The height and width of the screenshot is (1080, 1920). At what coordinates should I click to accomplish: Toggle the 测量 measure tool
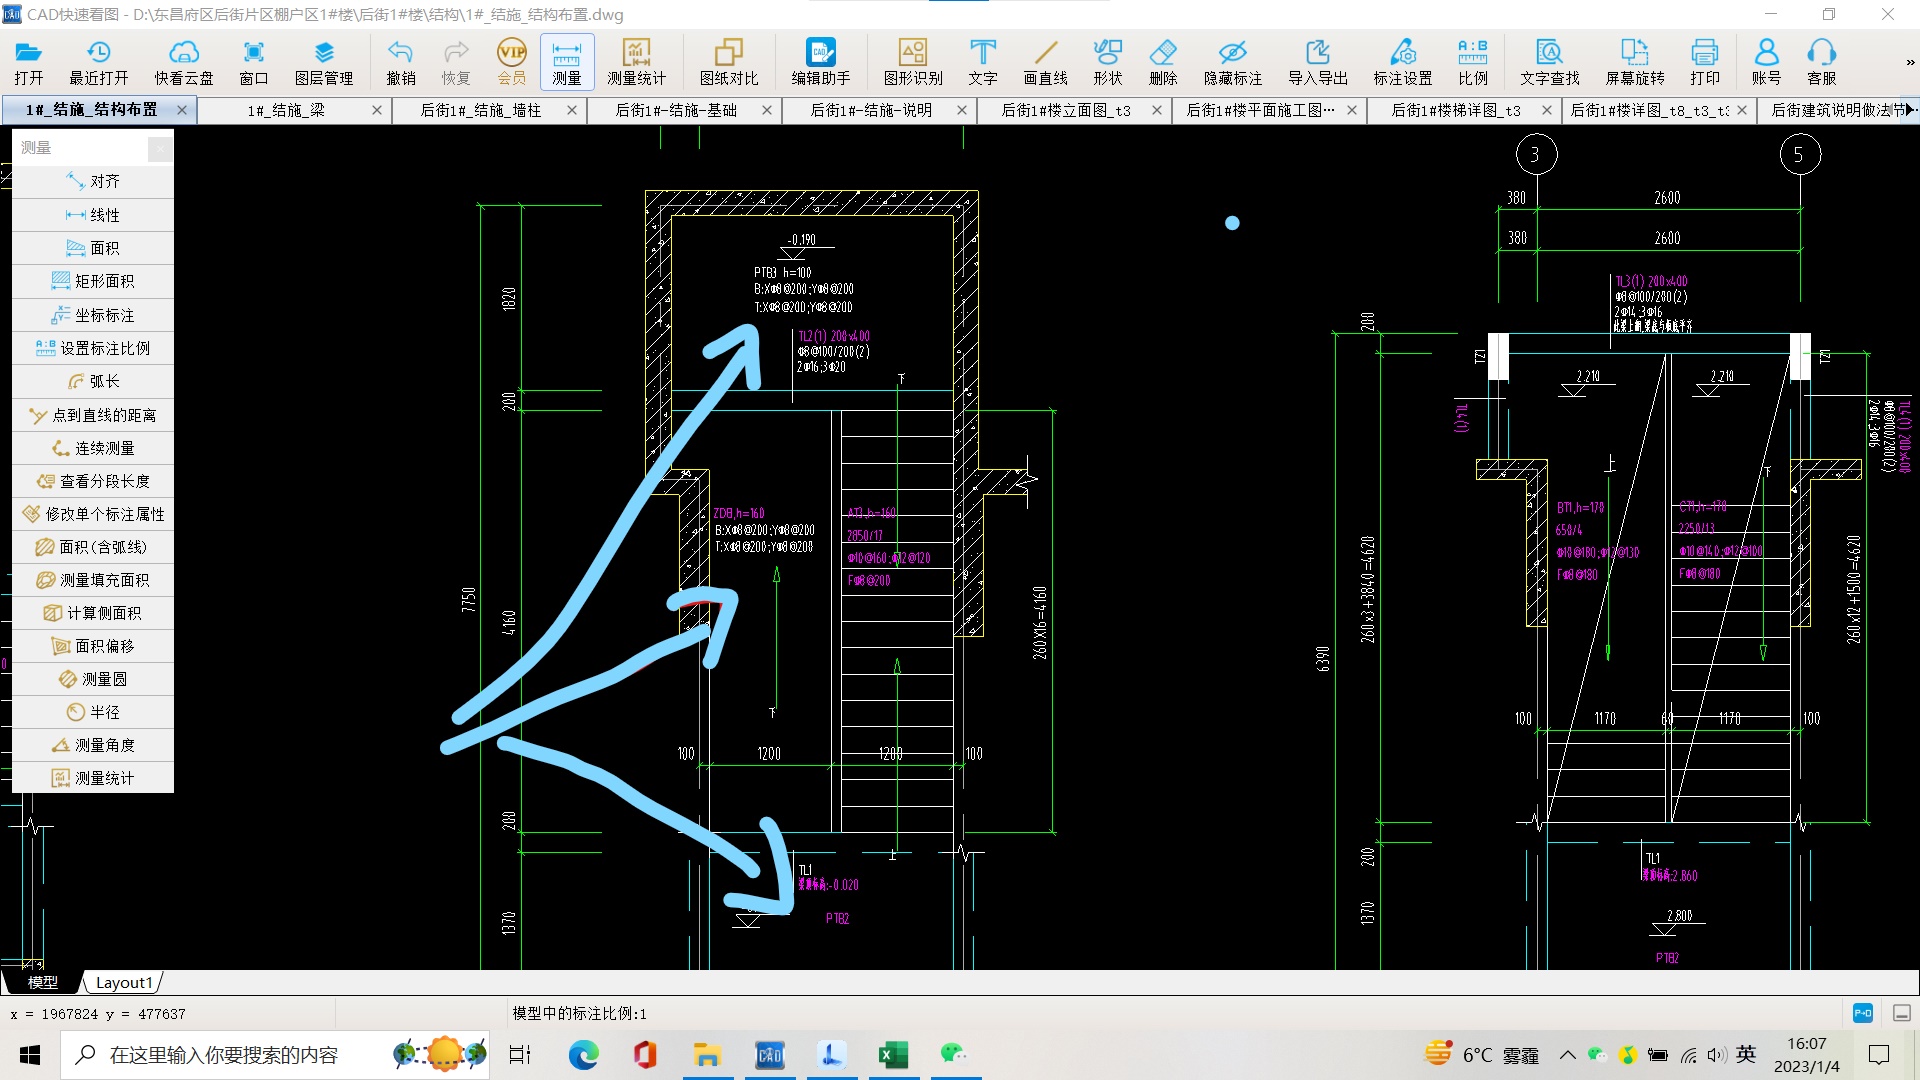[567, 62]
